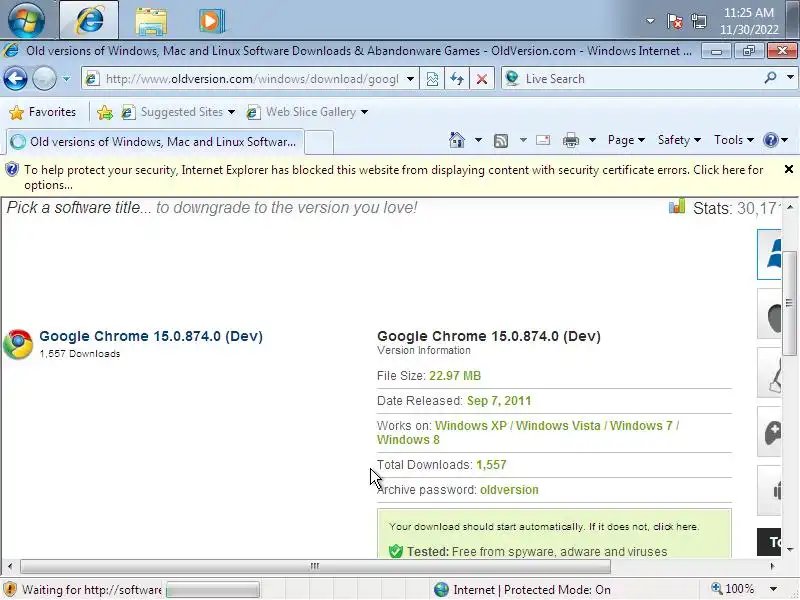Select the Mac platform sidebar icon

pyautogui.click(x=769, y=314)
